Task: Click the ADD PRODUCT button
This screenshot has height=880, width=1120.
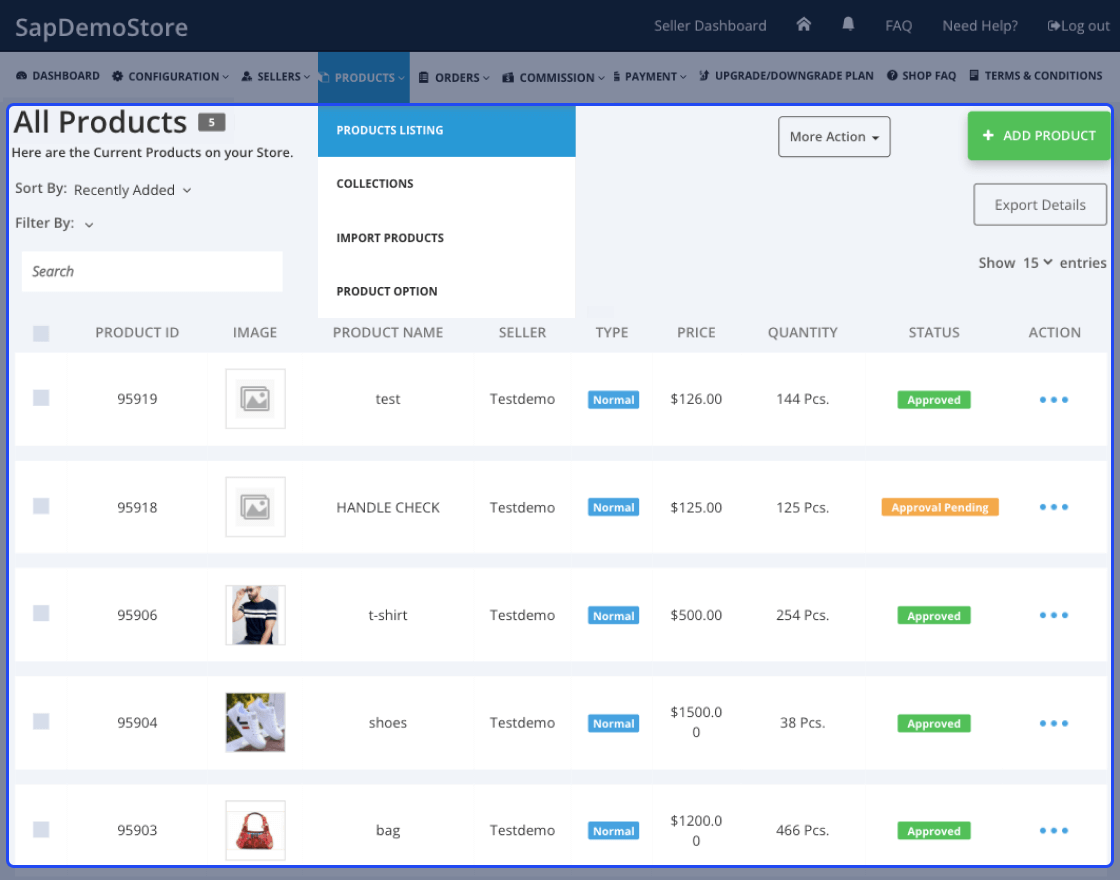Action: click(x=1038, y=136)
